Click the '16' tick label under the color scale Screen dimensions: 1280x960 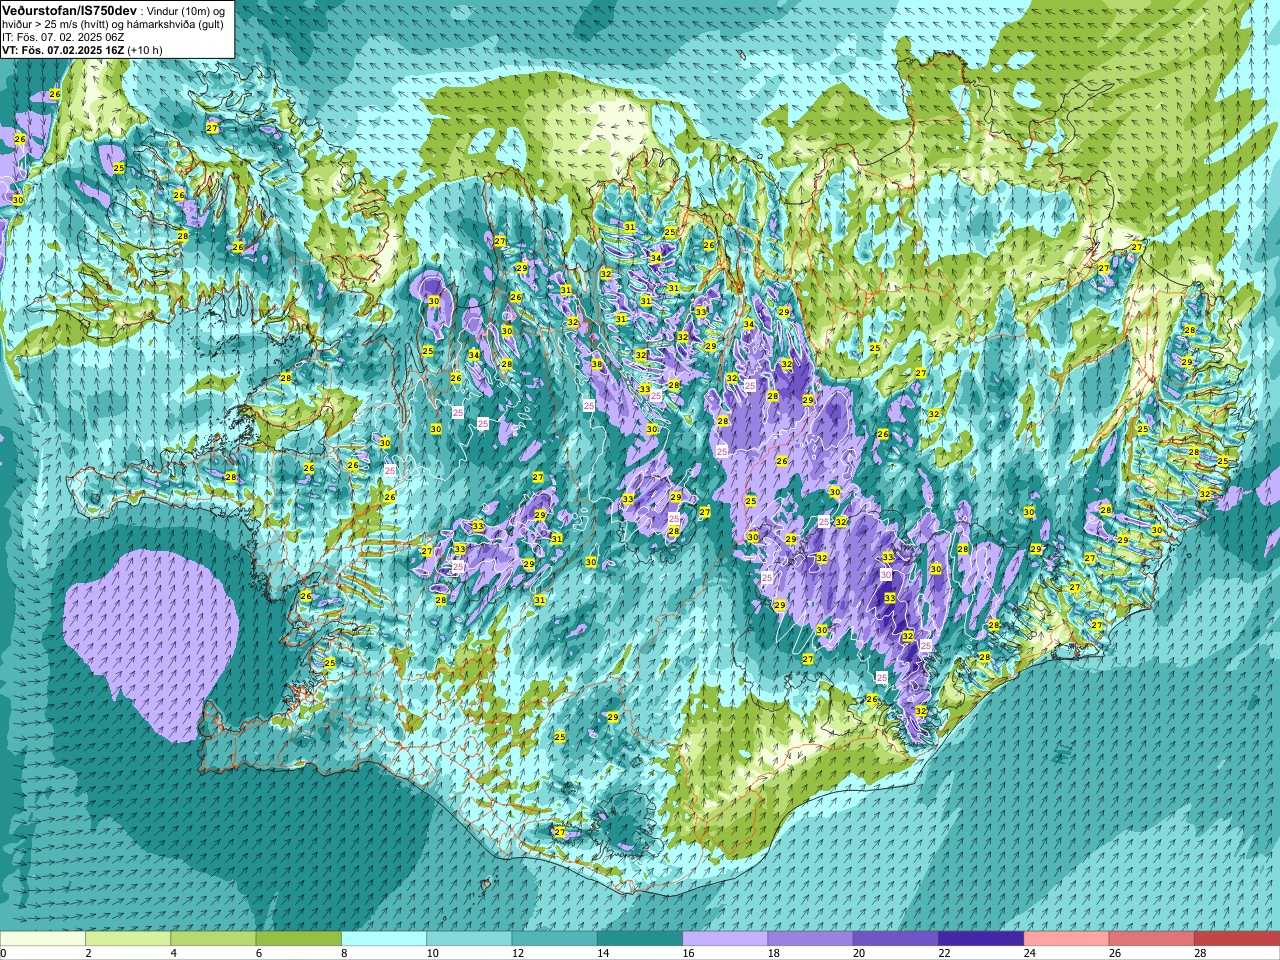point(689,953)
